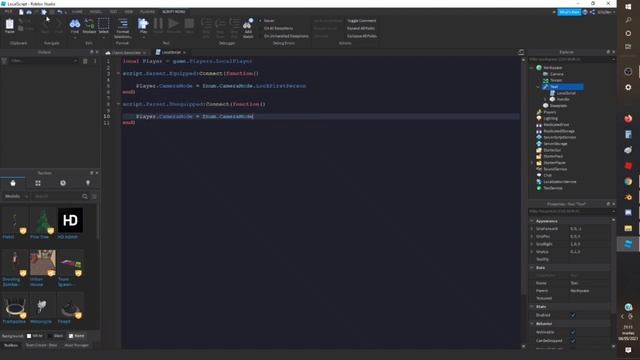Click the share icon at top right
The width and height of the screenshot is (640, 360).
pos(592,12)
